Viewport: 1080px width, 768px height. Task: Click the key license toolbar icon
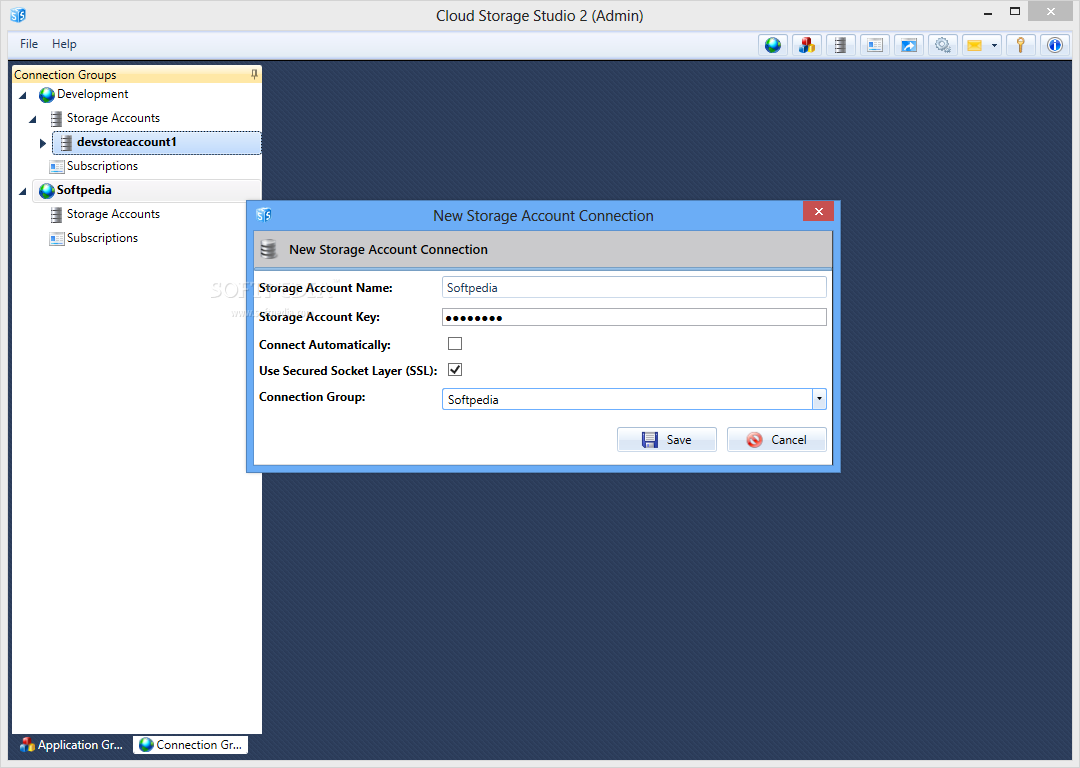(1021, 45)
